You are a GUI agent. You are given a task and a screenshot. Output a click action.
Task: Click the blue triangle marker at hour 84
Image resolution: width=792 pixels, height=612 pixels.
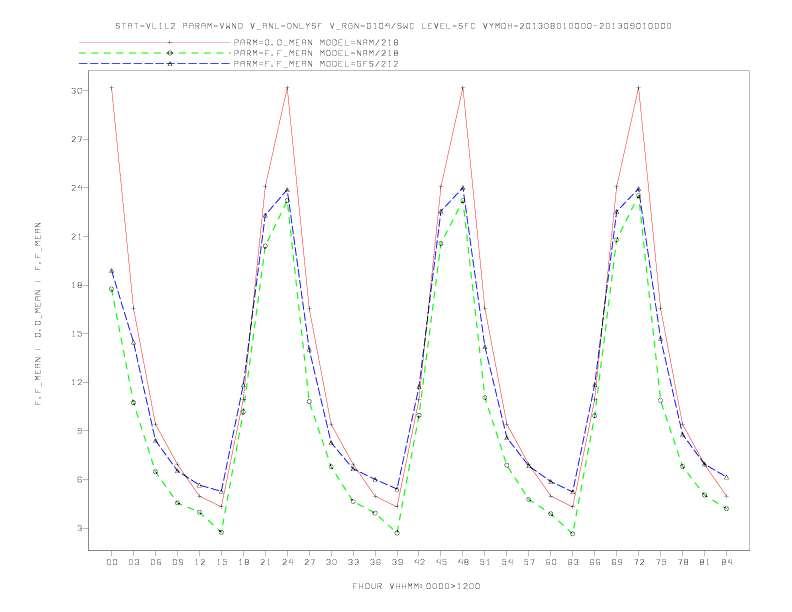tap(726, 477)
